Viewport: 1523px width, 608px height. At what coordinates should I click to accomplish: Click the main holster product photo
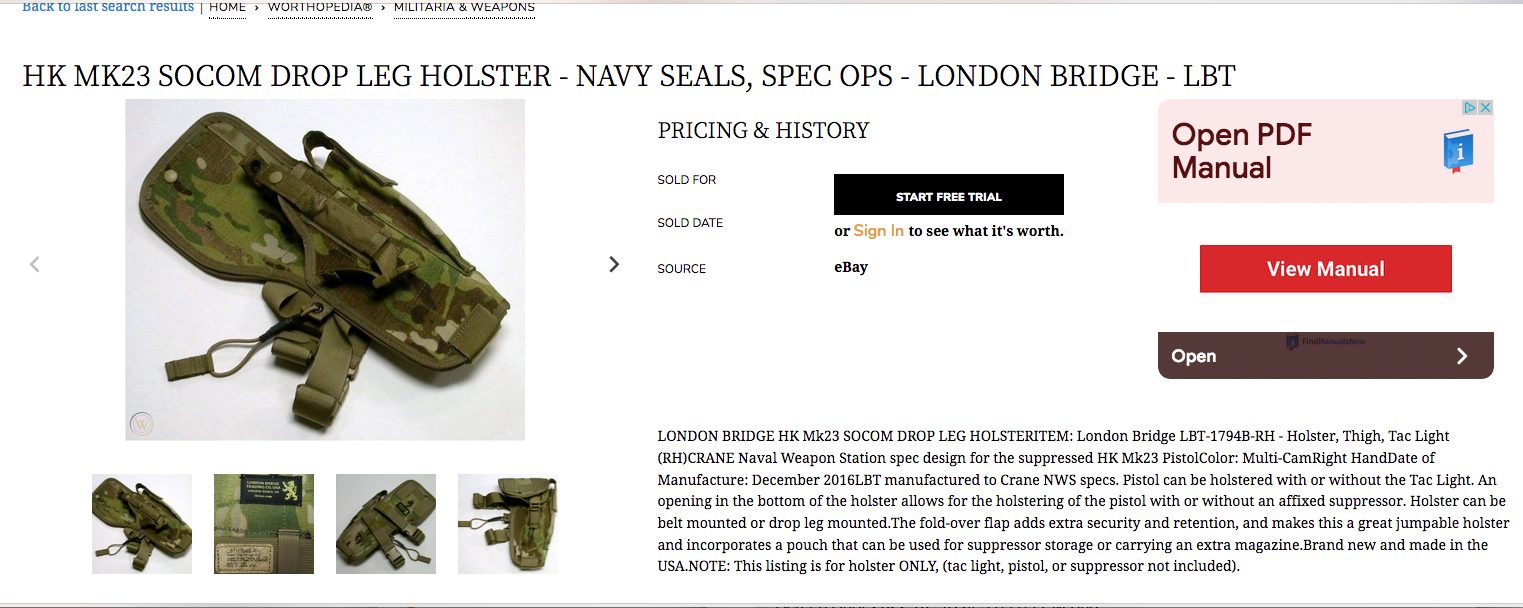coord(325,270)
